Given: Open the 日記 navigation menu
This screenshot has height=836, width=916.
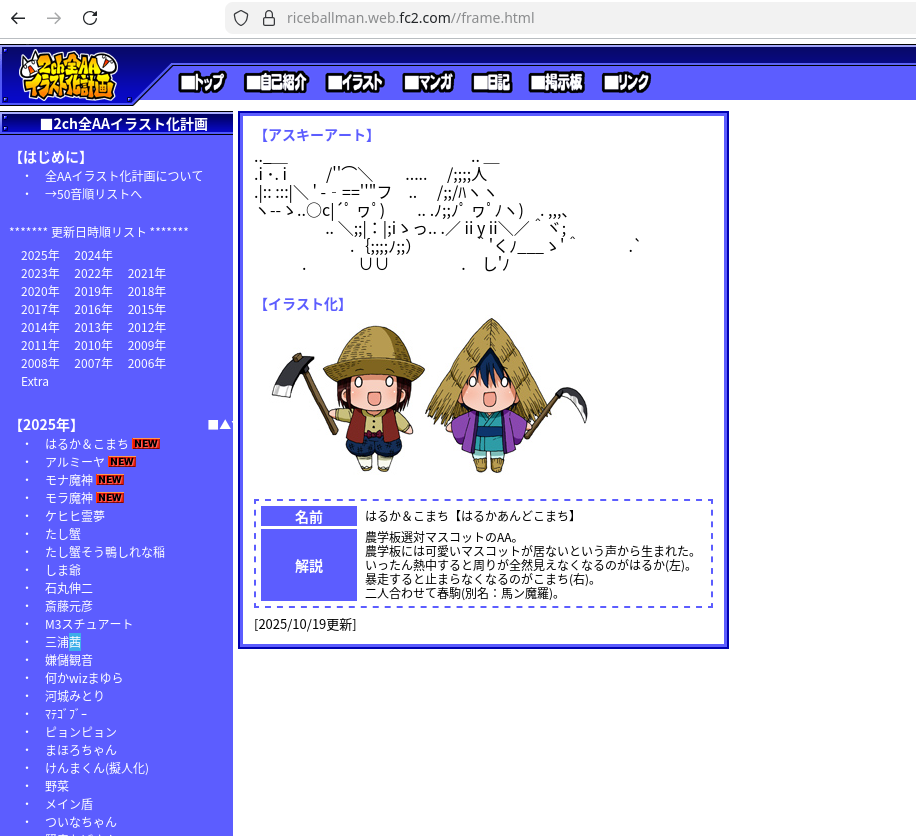Looking at the screenshot, I should point(491,82).
